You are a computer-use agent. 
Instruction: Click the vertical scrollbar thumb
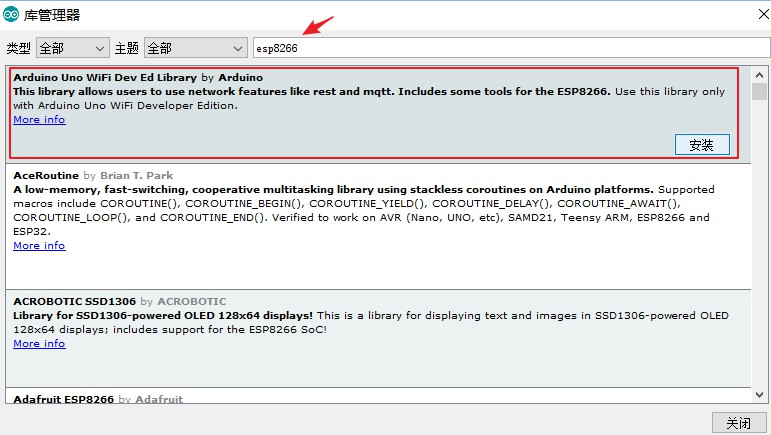click(x=759, y=91)
